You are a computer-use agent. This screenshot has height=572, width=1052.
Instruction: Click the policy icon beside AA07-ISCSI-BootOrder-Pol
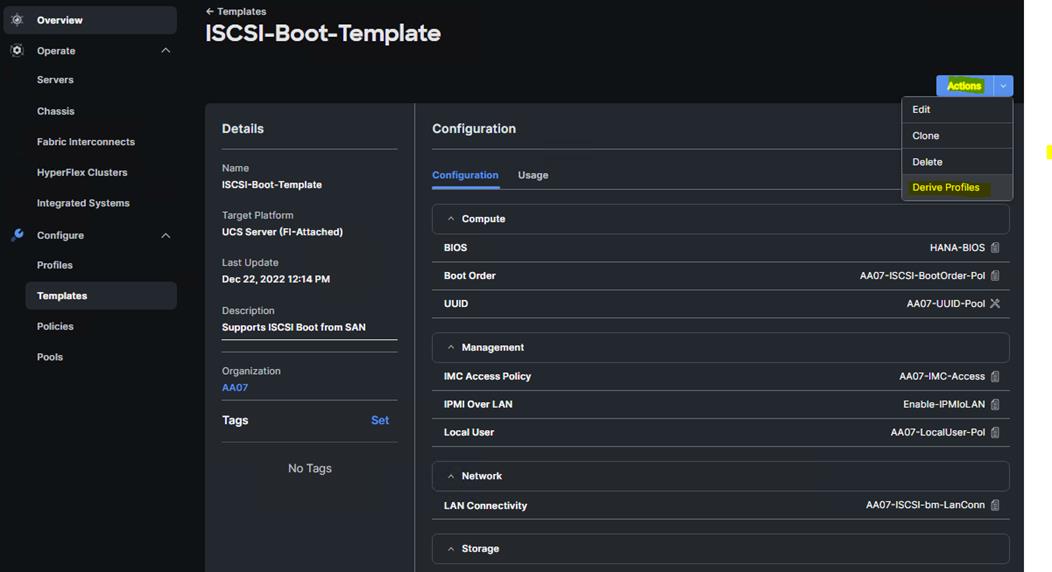(x=995, y=276)
